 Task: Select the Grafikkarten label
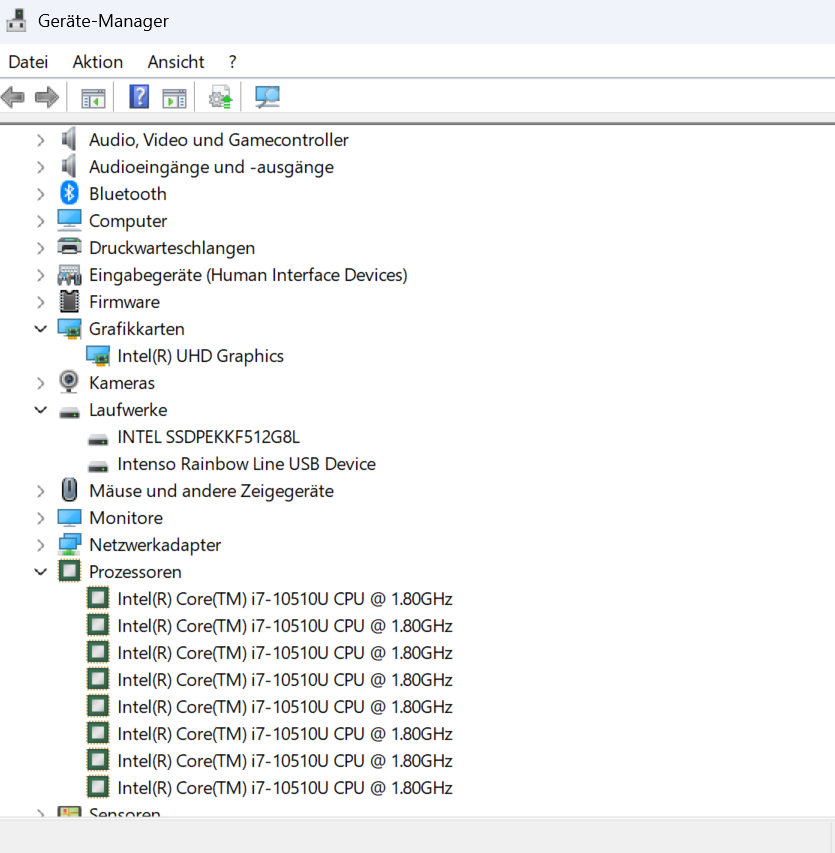point(137,329)
